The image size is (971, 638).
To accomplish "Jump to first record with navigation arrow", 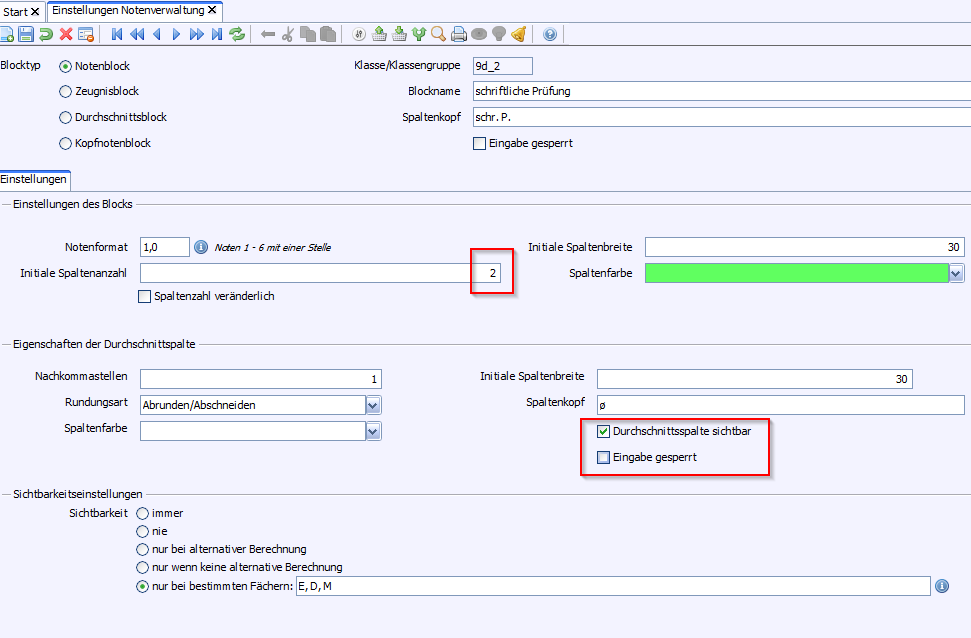I will 117,34.
